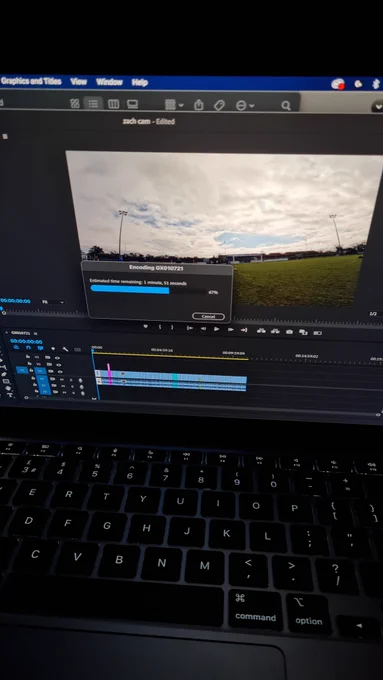Toggle V3 track output eye

point(57,358)
